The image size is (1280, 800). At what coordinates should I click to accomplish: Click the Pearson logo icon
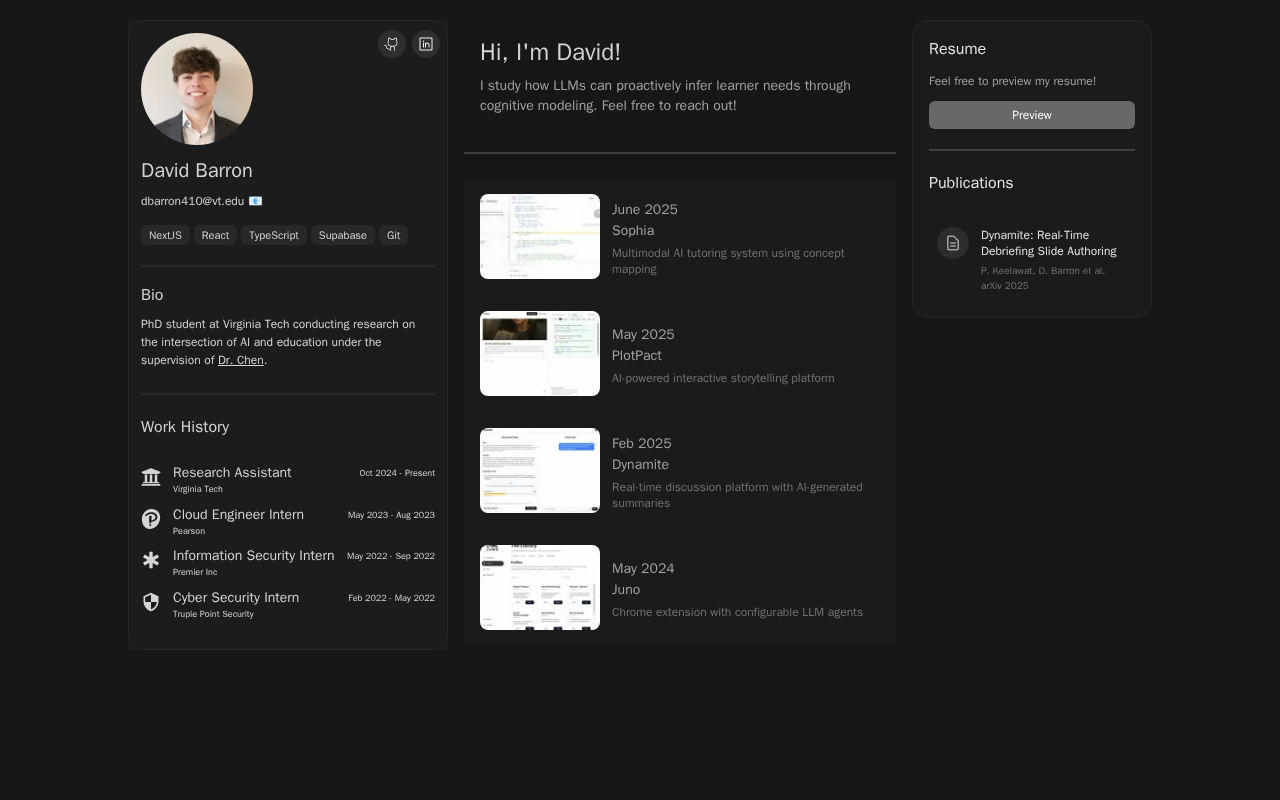click(151, 519)
